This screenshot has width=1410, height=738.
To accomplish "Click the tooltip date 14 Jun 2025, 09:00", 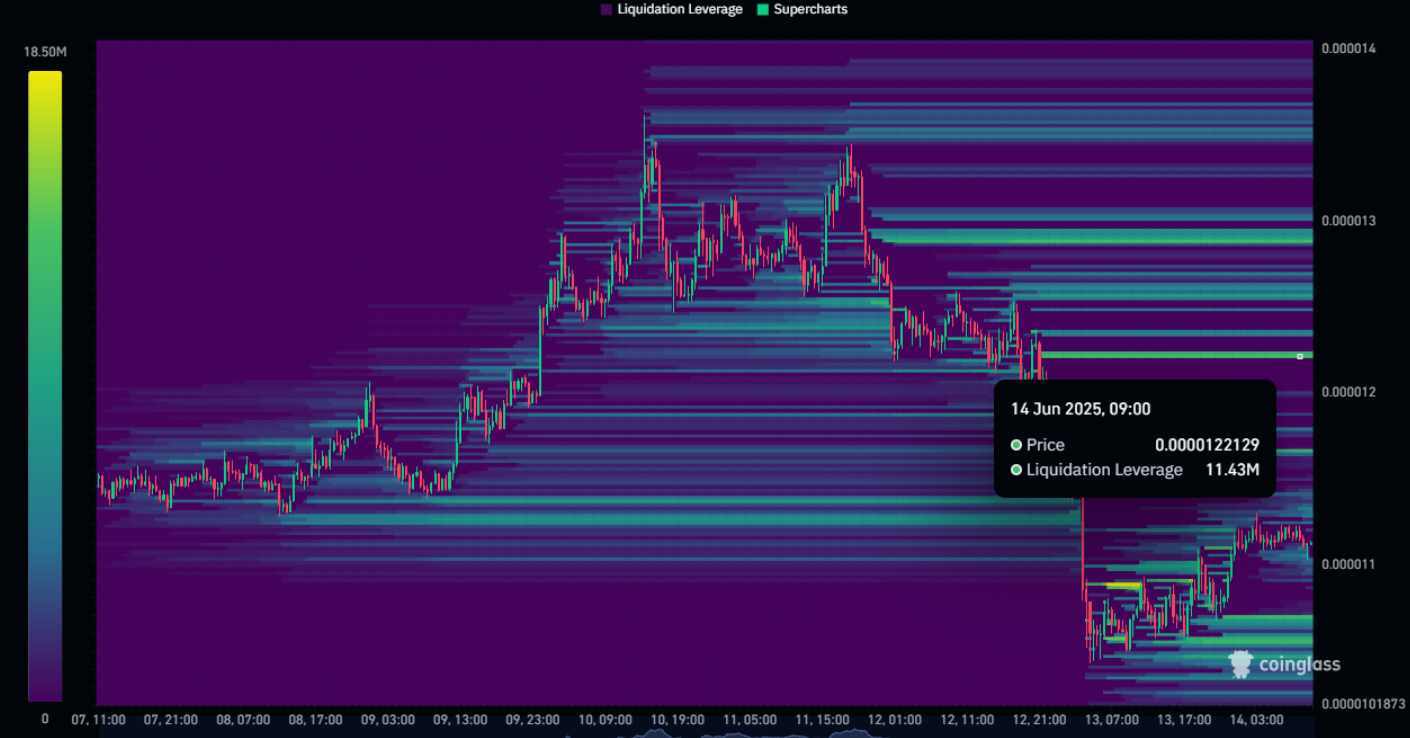I will [x=1080, y=409].
